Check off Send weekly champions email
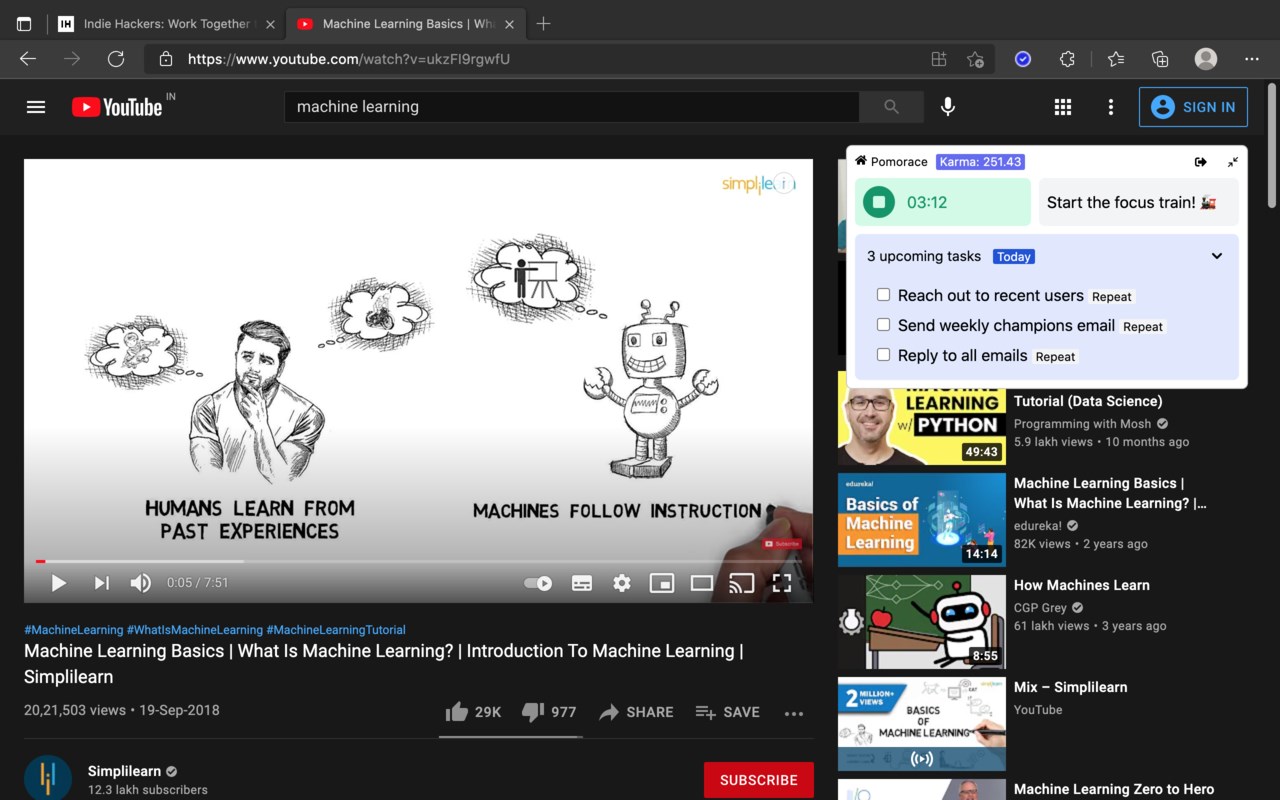The image size is (1280, 800). pyautogui.click(x=883, y=325)
